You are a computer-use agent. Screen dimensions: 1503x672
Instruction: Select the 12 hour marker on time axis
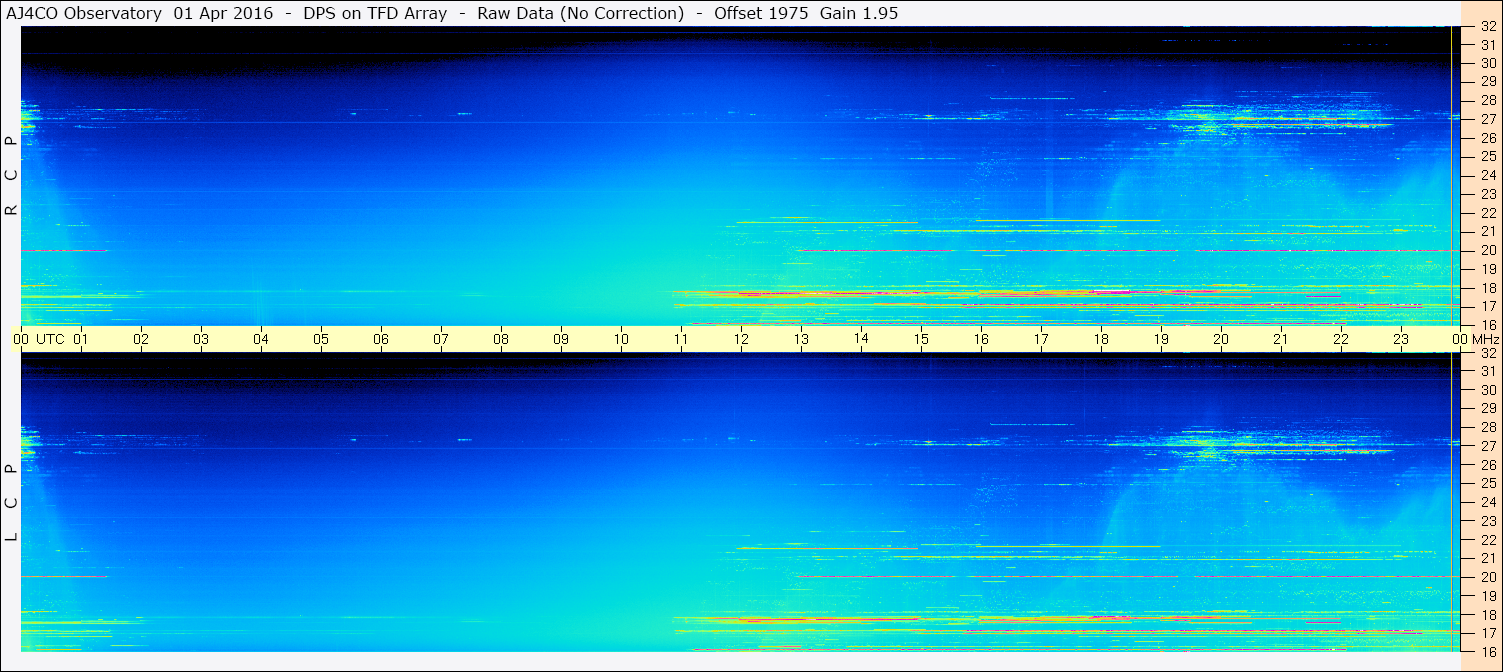(x=741, y=339)
